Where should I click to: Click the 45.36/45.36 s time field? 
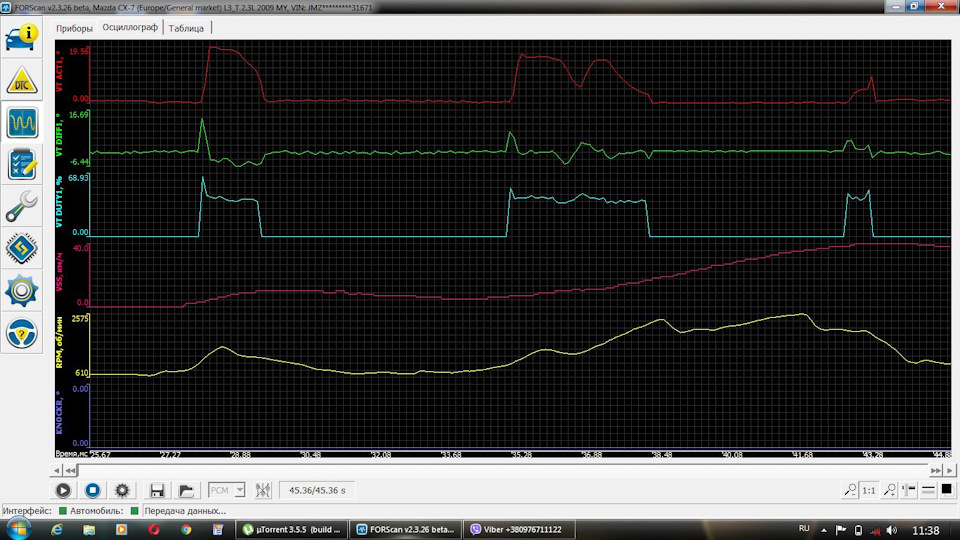tap(317, 490)
